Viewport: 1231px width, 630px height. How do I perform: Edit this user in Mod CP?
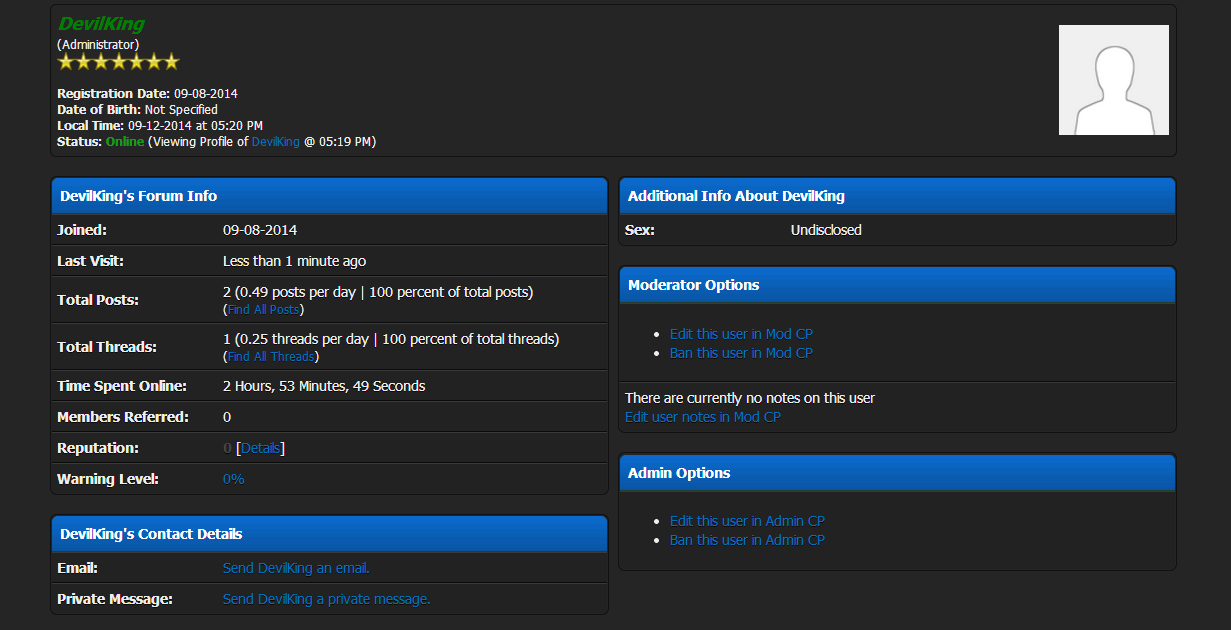pyautogui.click(x=741, y=334)
